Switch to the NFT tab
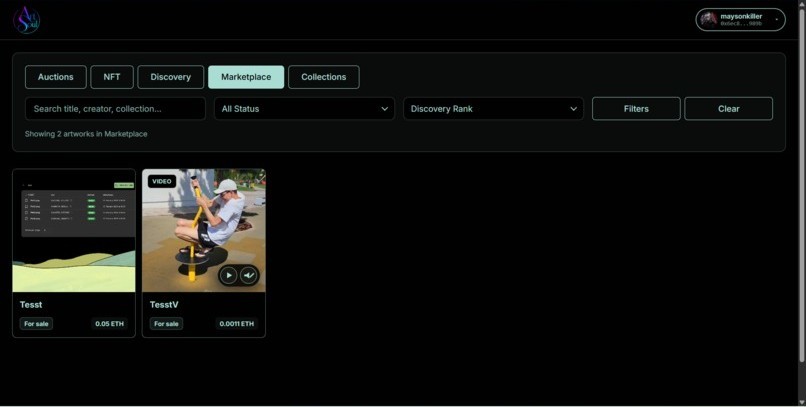The width and height of the screenshot is (806, 407). tap(112, 77)
